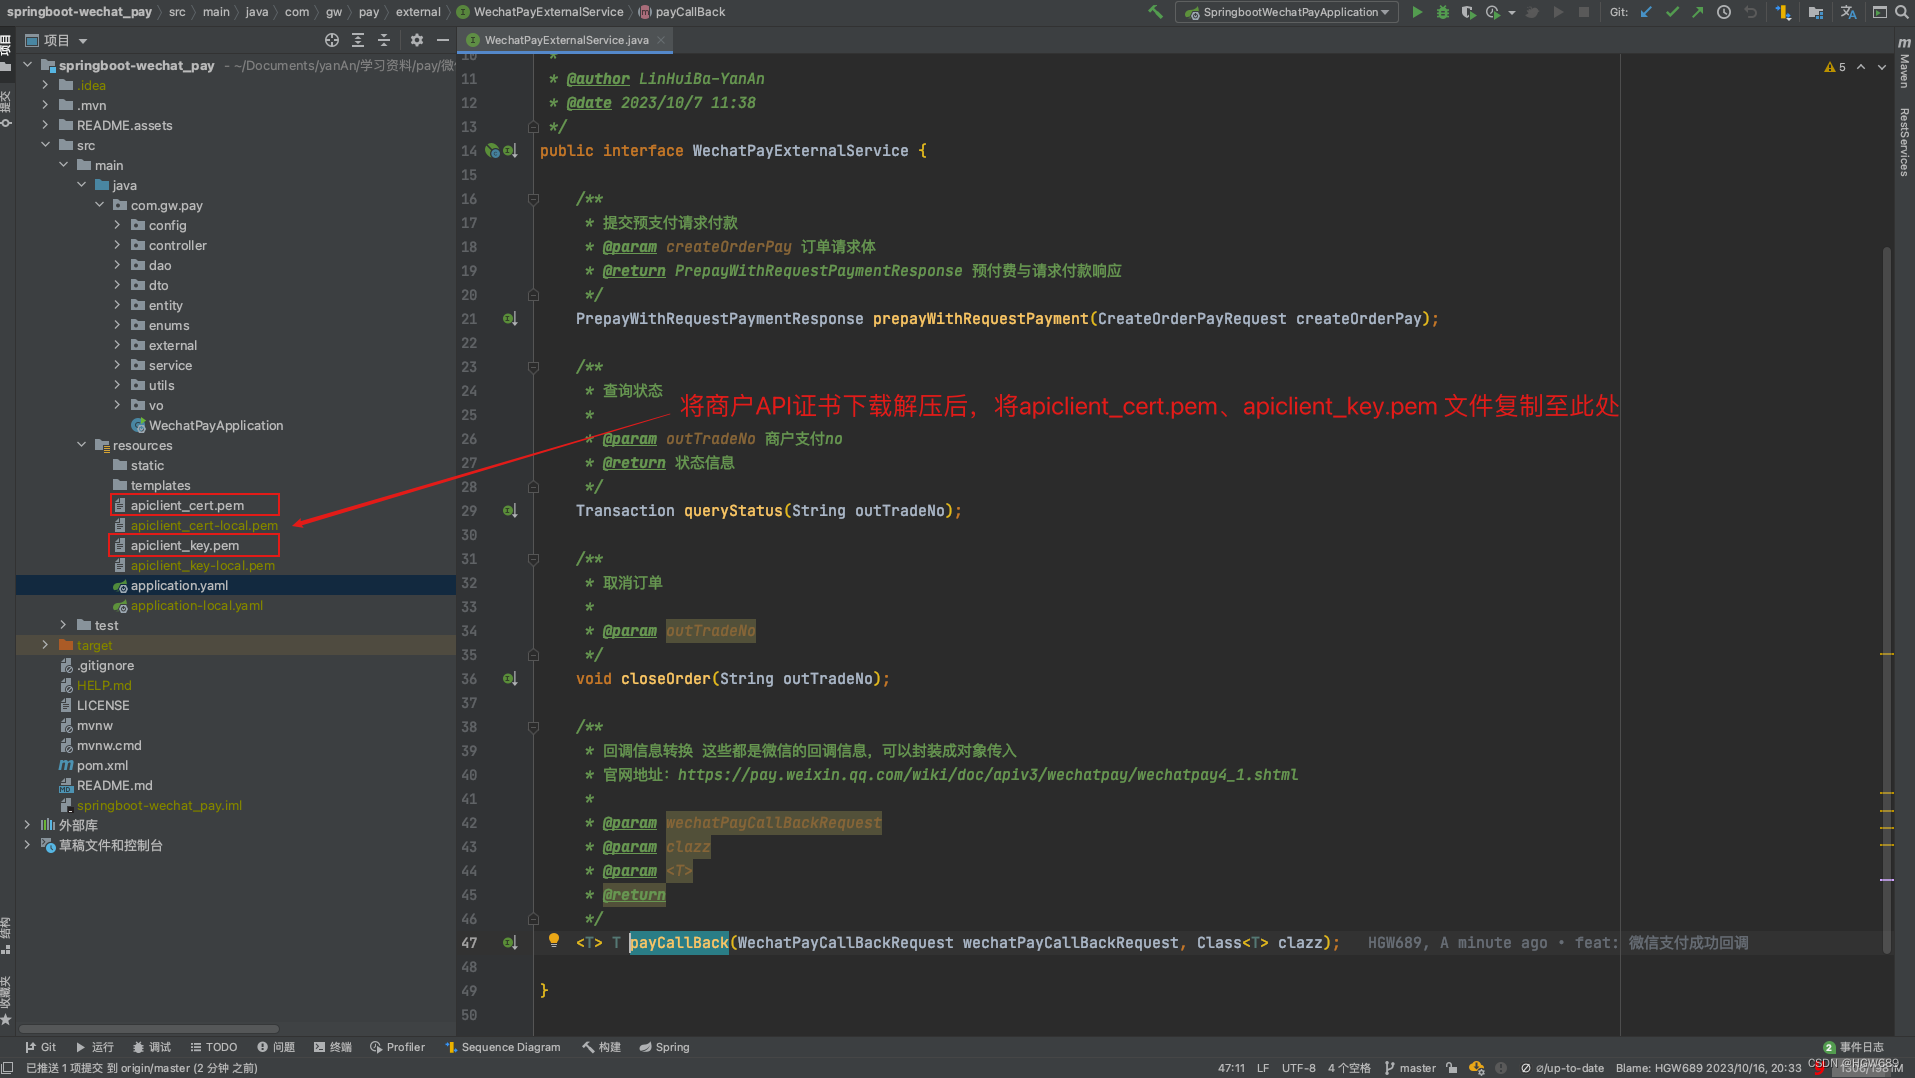This screenshot has height=1078, width=1915.
Task: Hide the project tool window
Action: click(x=442, y=40)
